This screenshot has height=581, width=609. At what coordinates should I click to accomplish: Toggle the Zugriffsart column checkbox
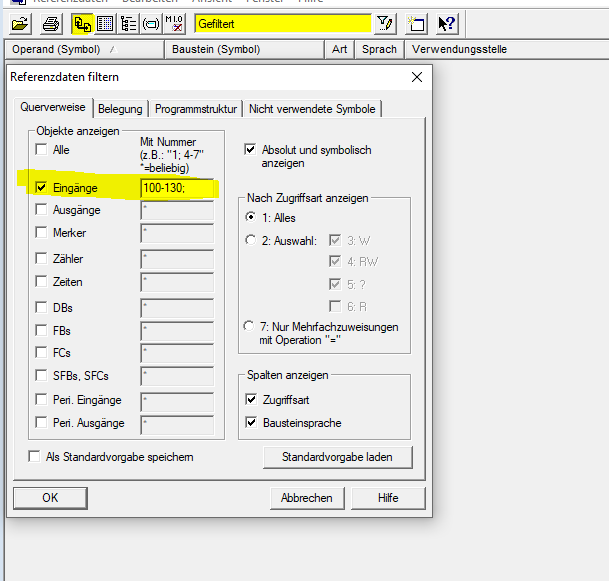click(251, 399)
